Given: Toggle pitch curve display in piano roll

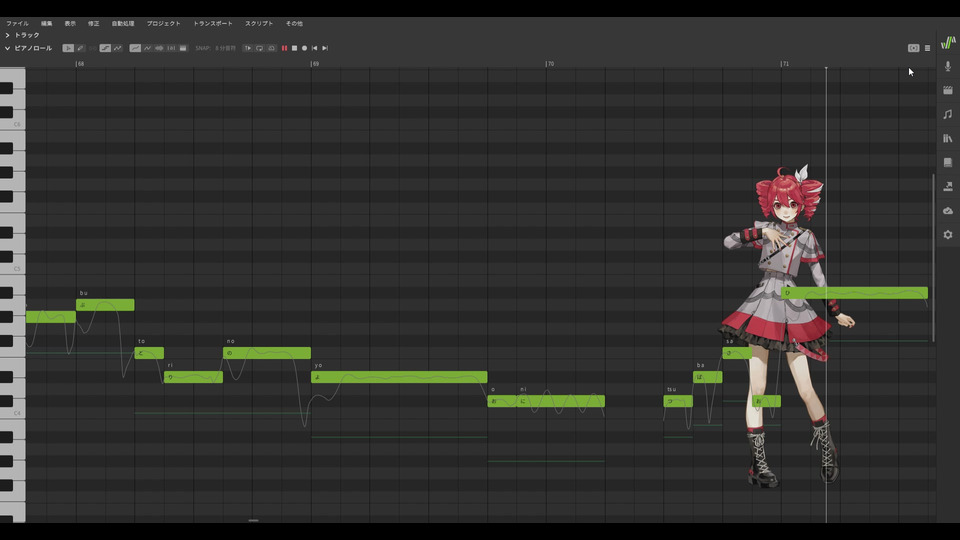Looking at the screenshot, I should [x=135, y=48].
